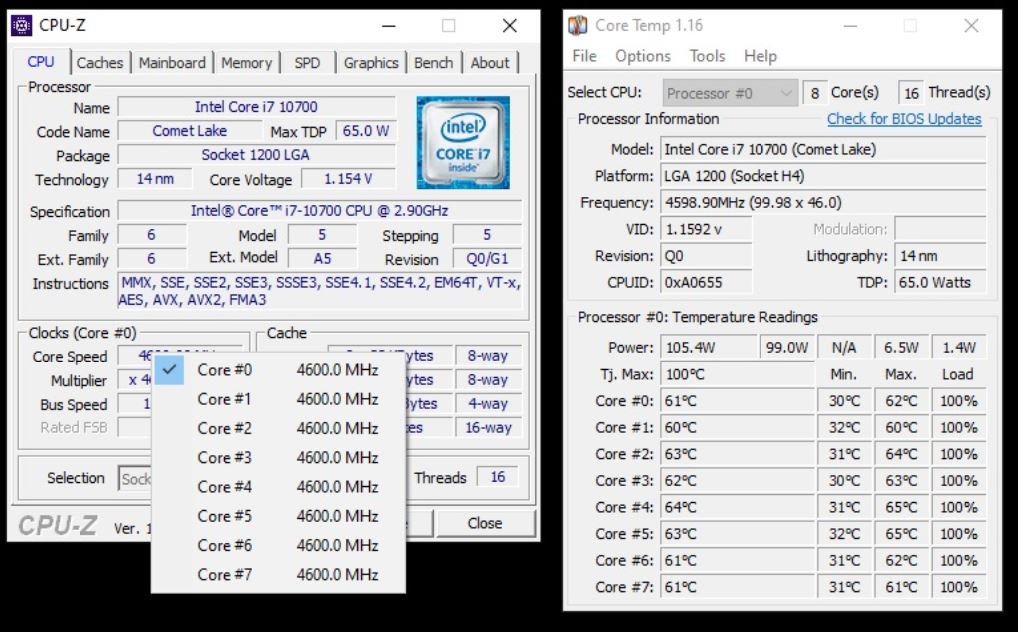Open the socket Selection combo box
Screen dimensions: 1018x632
tap(135, 479)
